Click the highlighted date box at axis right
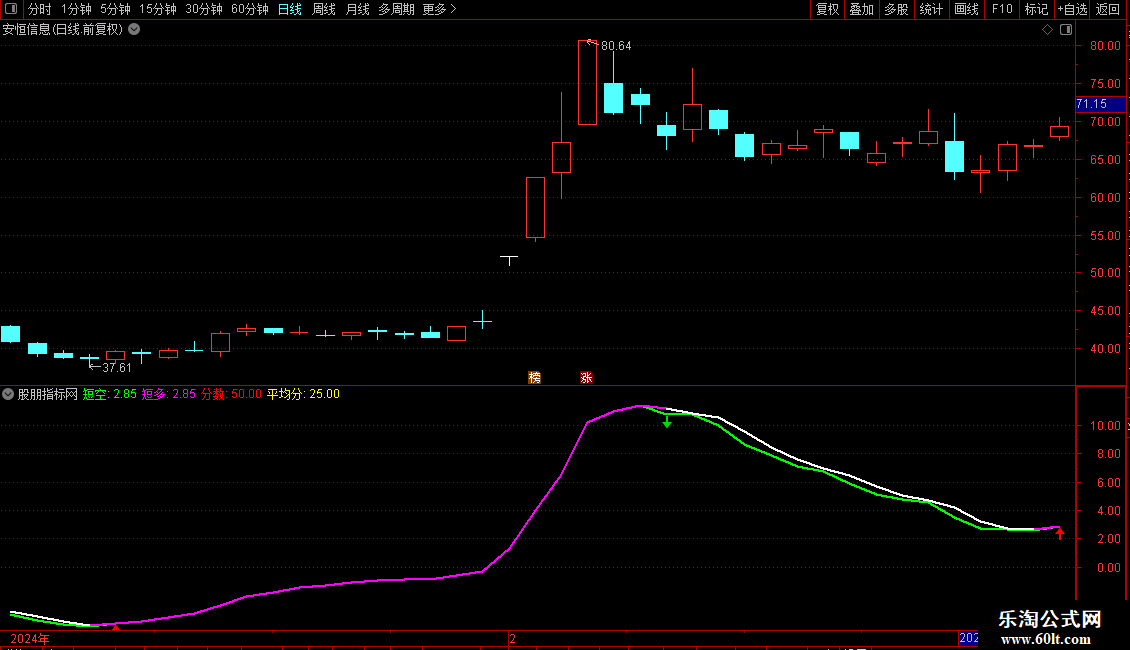The width and height of the screenshot is (1130, 650). click(969, 638)
